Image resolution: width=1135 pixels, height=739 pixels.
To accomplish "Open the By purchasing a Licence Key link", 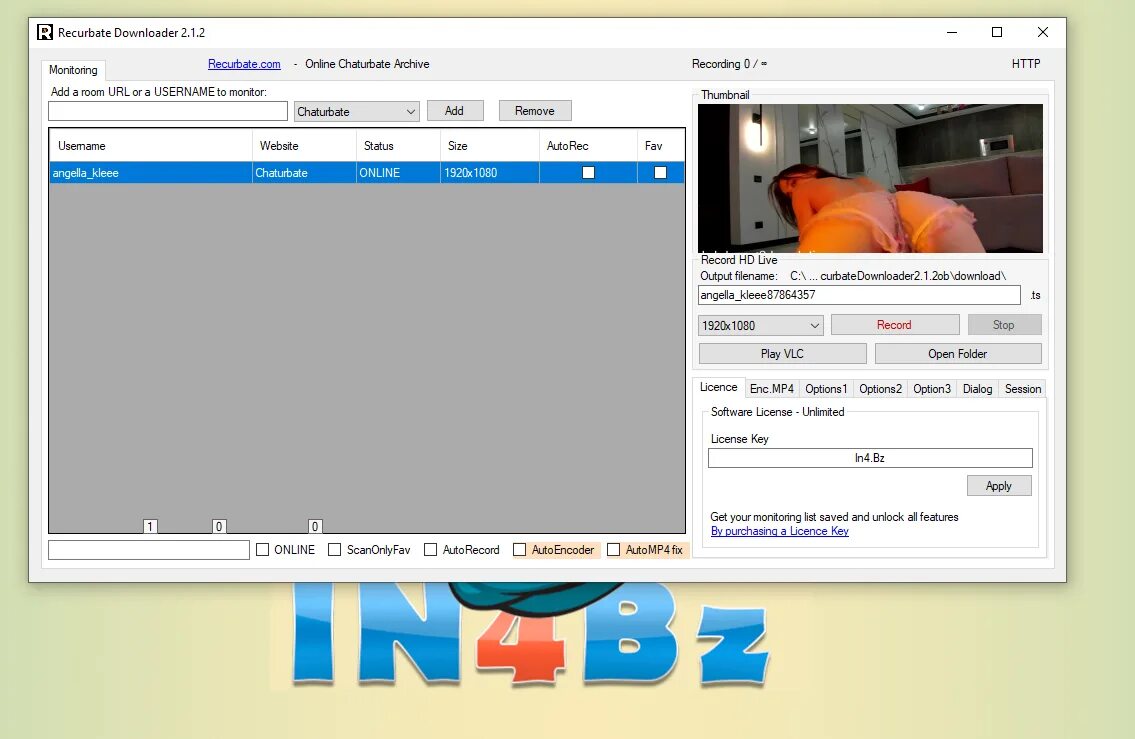I will [x=780, y=531].
